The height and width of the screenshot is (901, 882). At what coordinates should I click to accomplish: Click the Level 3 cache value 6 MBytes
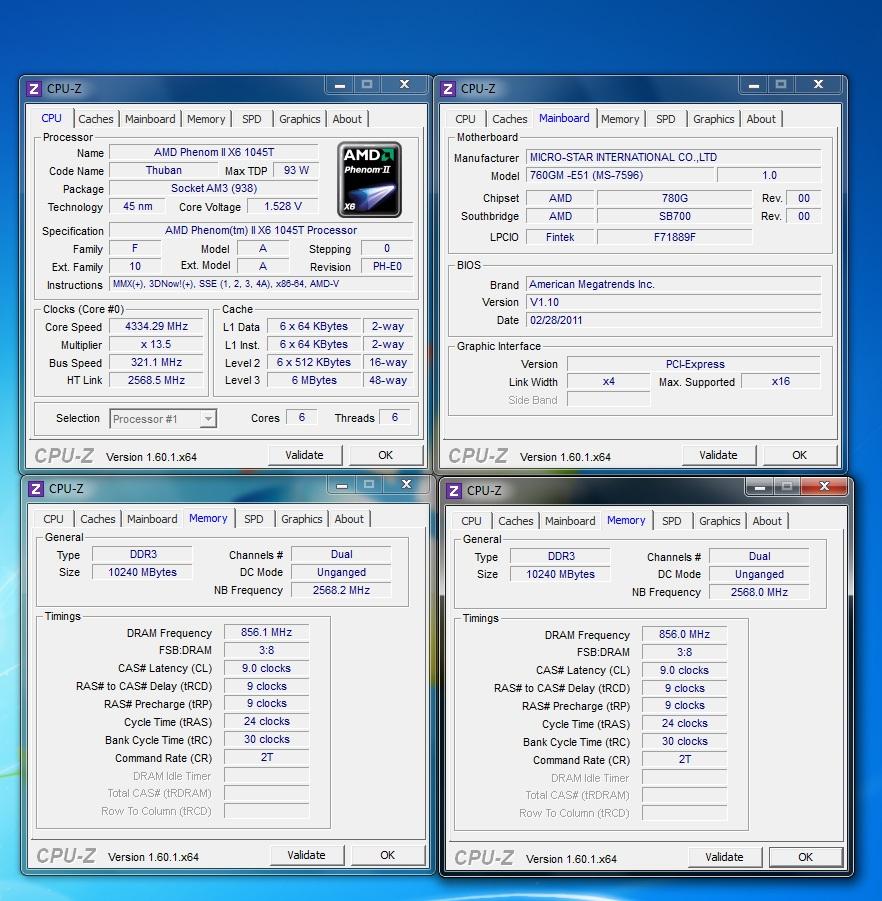pyautogui.click(x=314, y=380)
